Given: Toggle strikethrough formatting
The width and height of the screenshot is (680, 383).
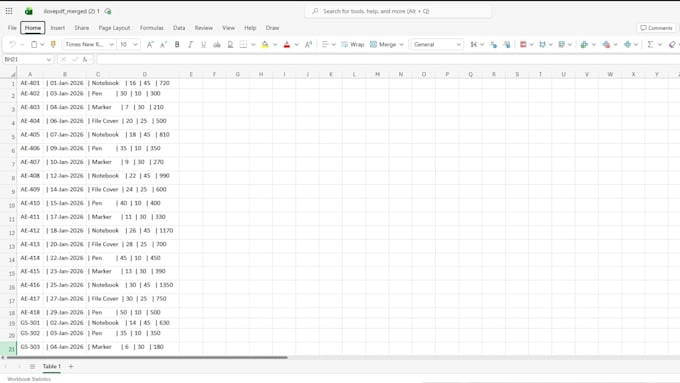Looking at the screenshot, I should click(x=217, y=44).
